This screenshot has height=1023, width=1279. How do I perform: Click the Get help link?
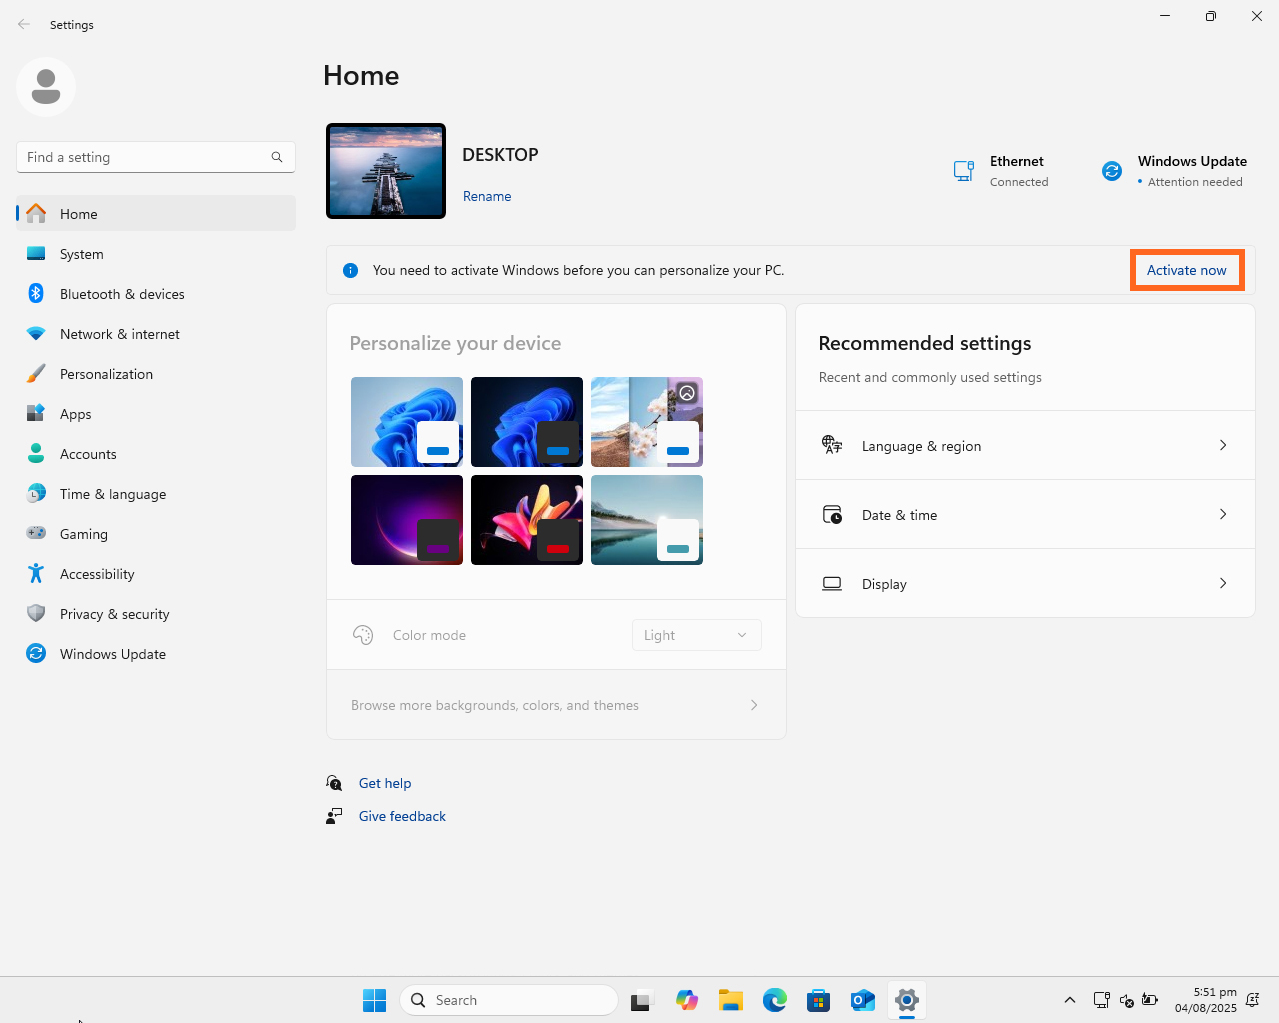(385, 783)
